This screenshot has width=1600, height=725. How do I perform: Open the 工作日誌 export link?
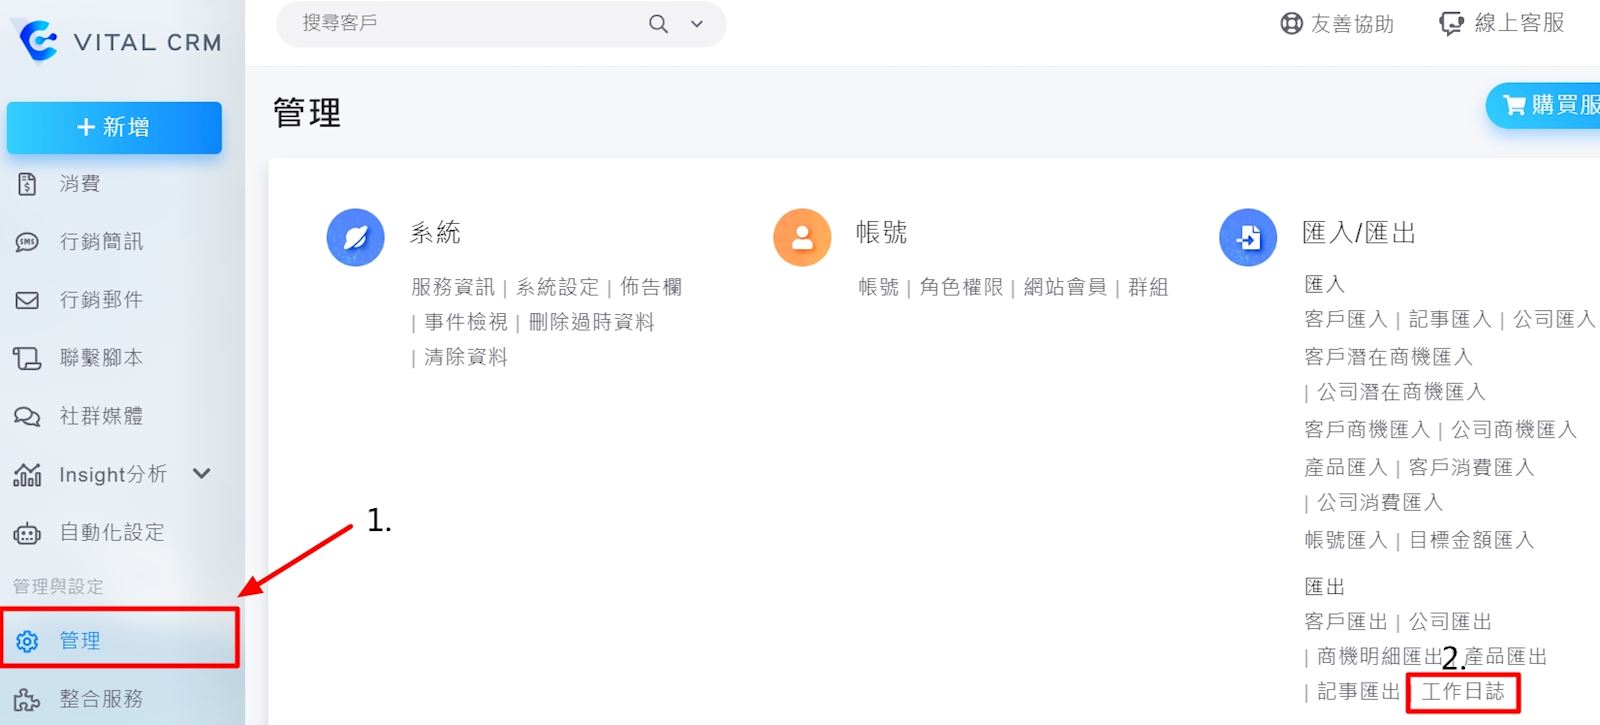pyautogui.click(x=1463, y=691)
